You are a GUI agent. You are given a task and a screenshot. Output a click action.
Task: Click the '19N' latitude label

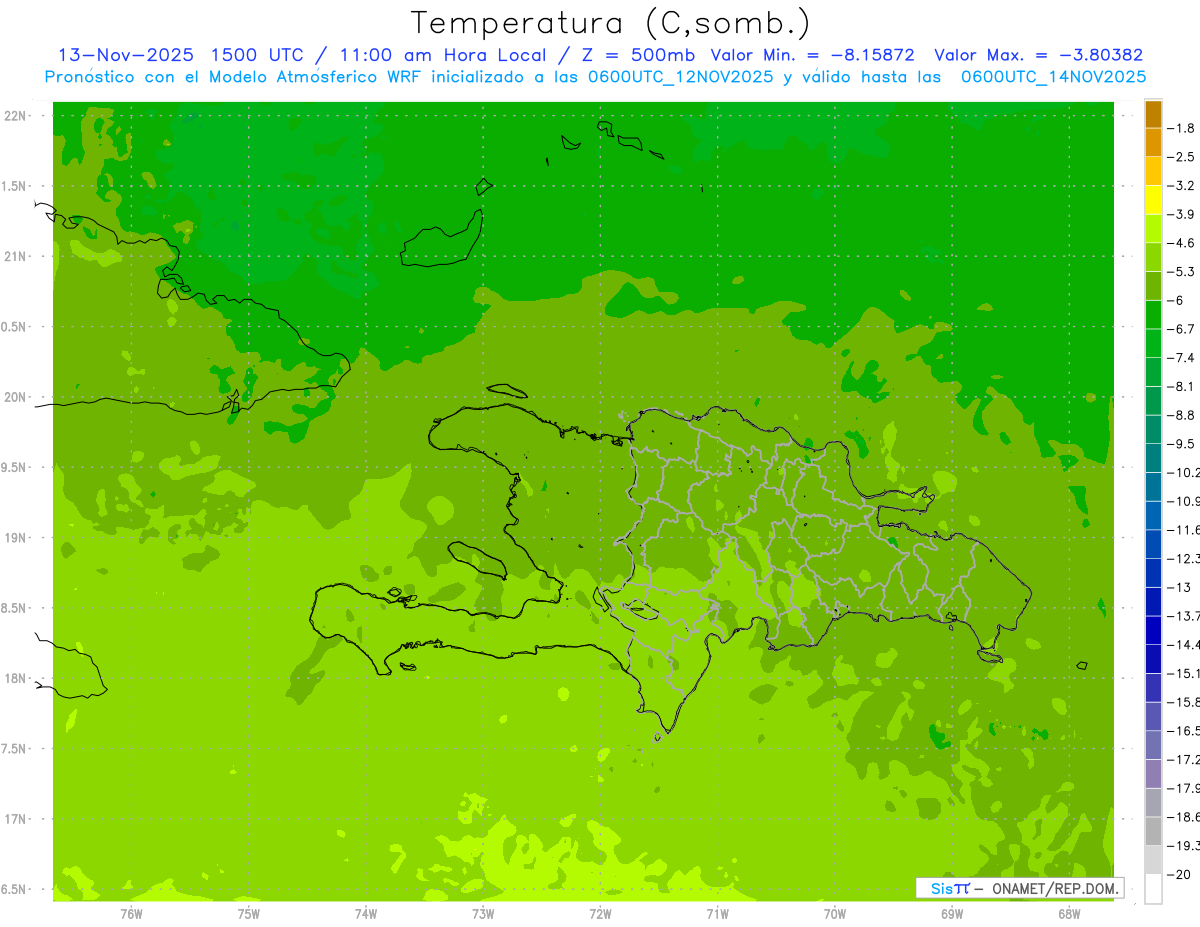[16, 538]
